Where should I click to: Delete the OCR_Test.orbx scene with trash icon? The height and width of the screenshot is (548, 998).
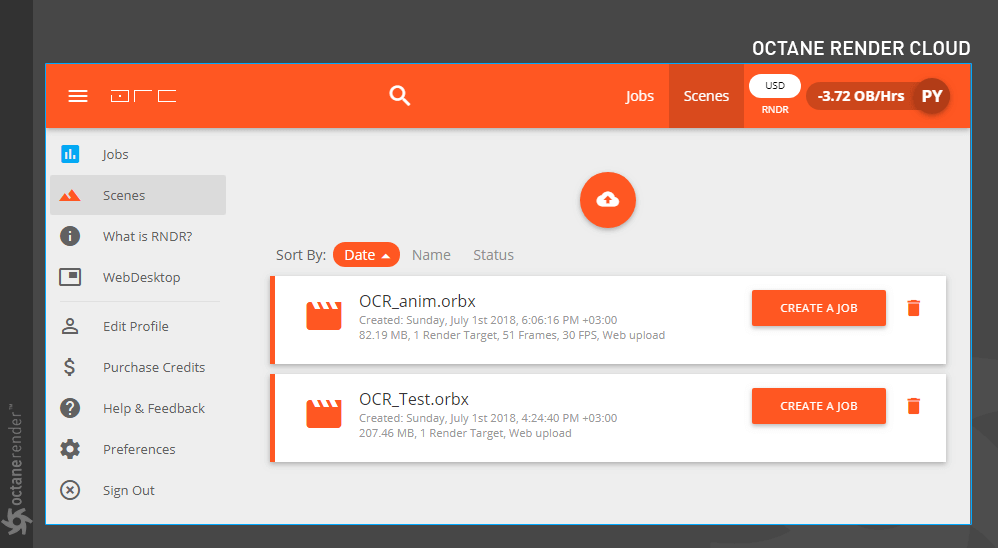(913, 406)
